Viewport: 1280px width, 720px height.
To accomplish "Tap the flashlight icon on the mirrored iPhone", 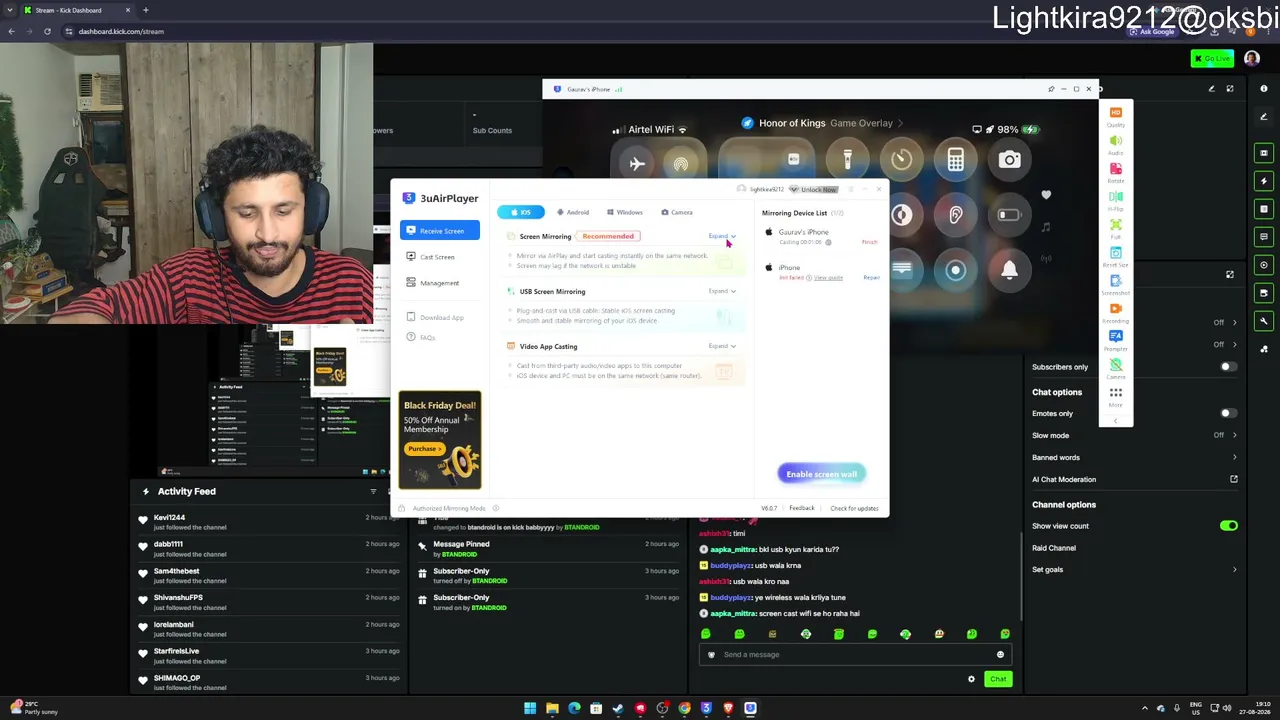I will tap(848, 160).
